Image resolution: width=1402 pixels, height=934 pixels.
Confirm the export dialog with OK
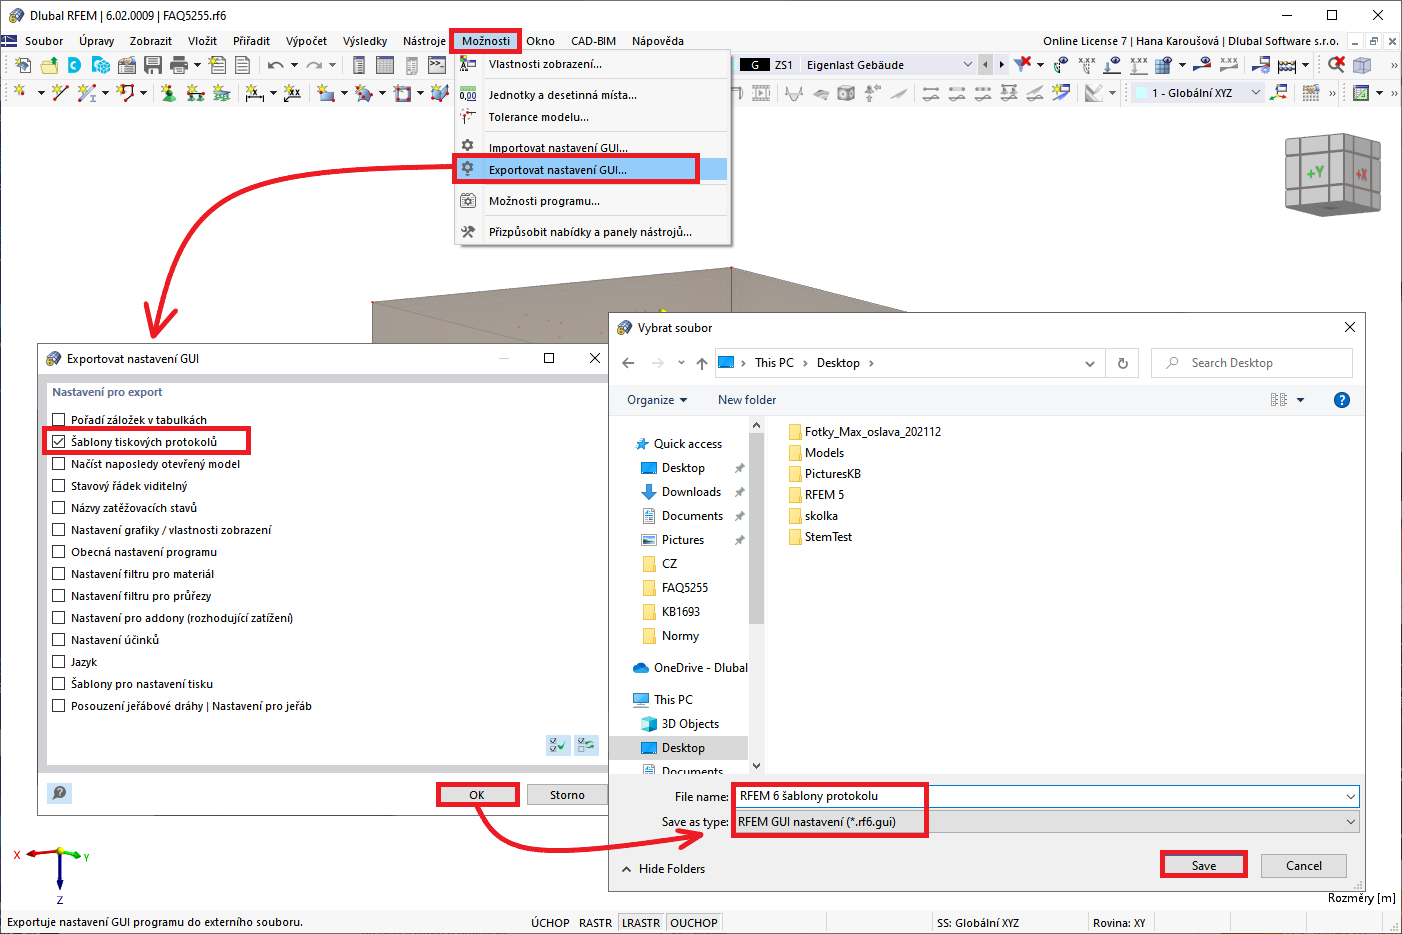(477, 795)
